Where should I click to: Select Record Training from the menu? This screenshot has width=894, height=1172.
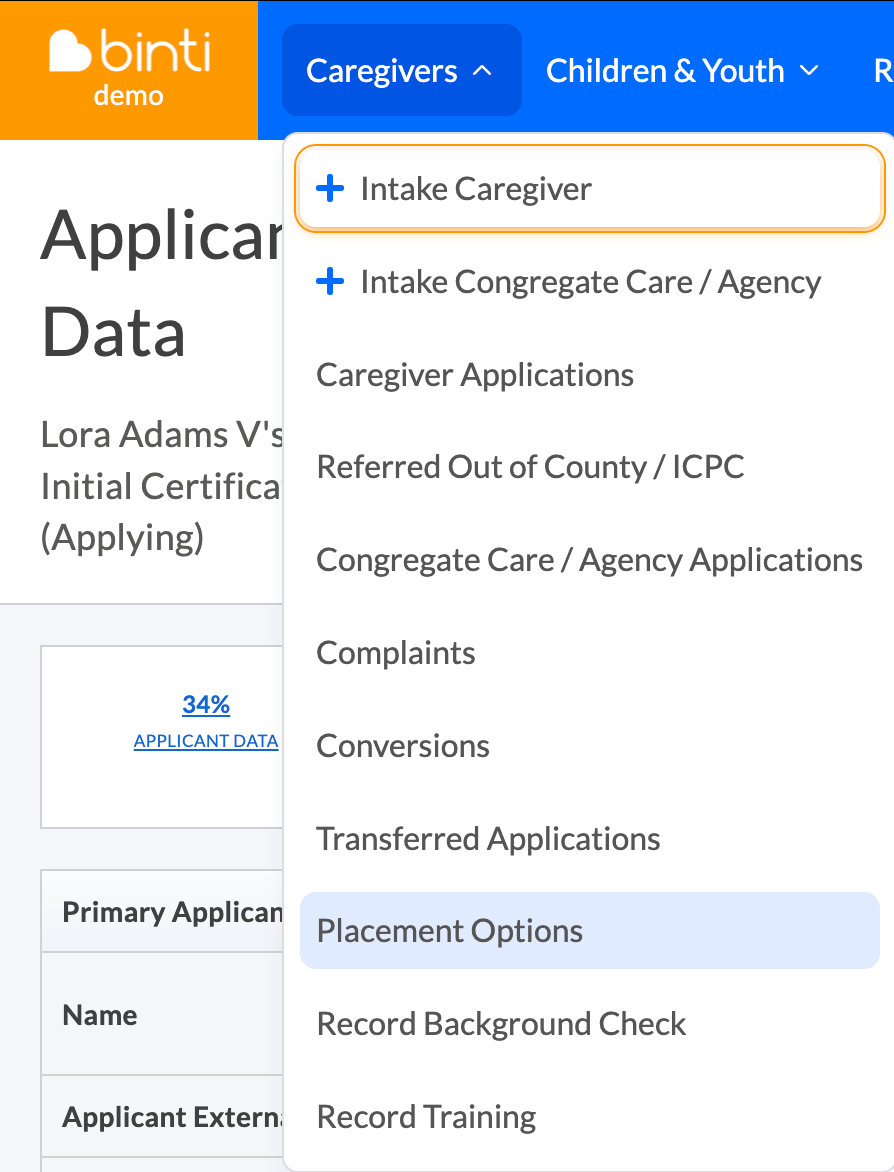426,1116
